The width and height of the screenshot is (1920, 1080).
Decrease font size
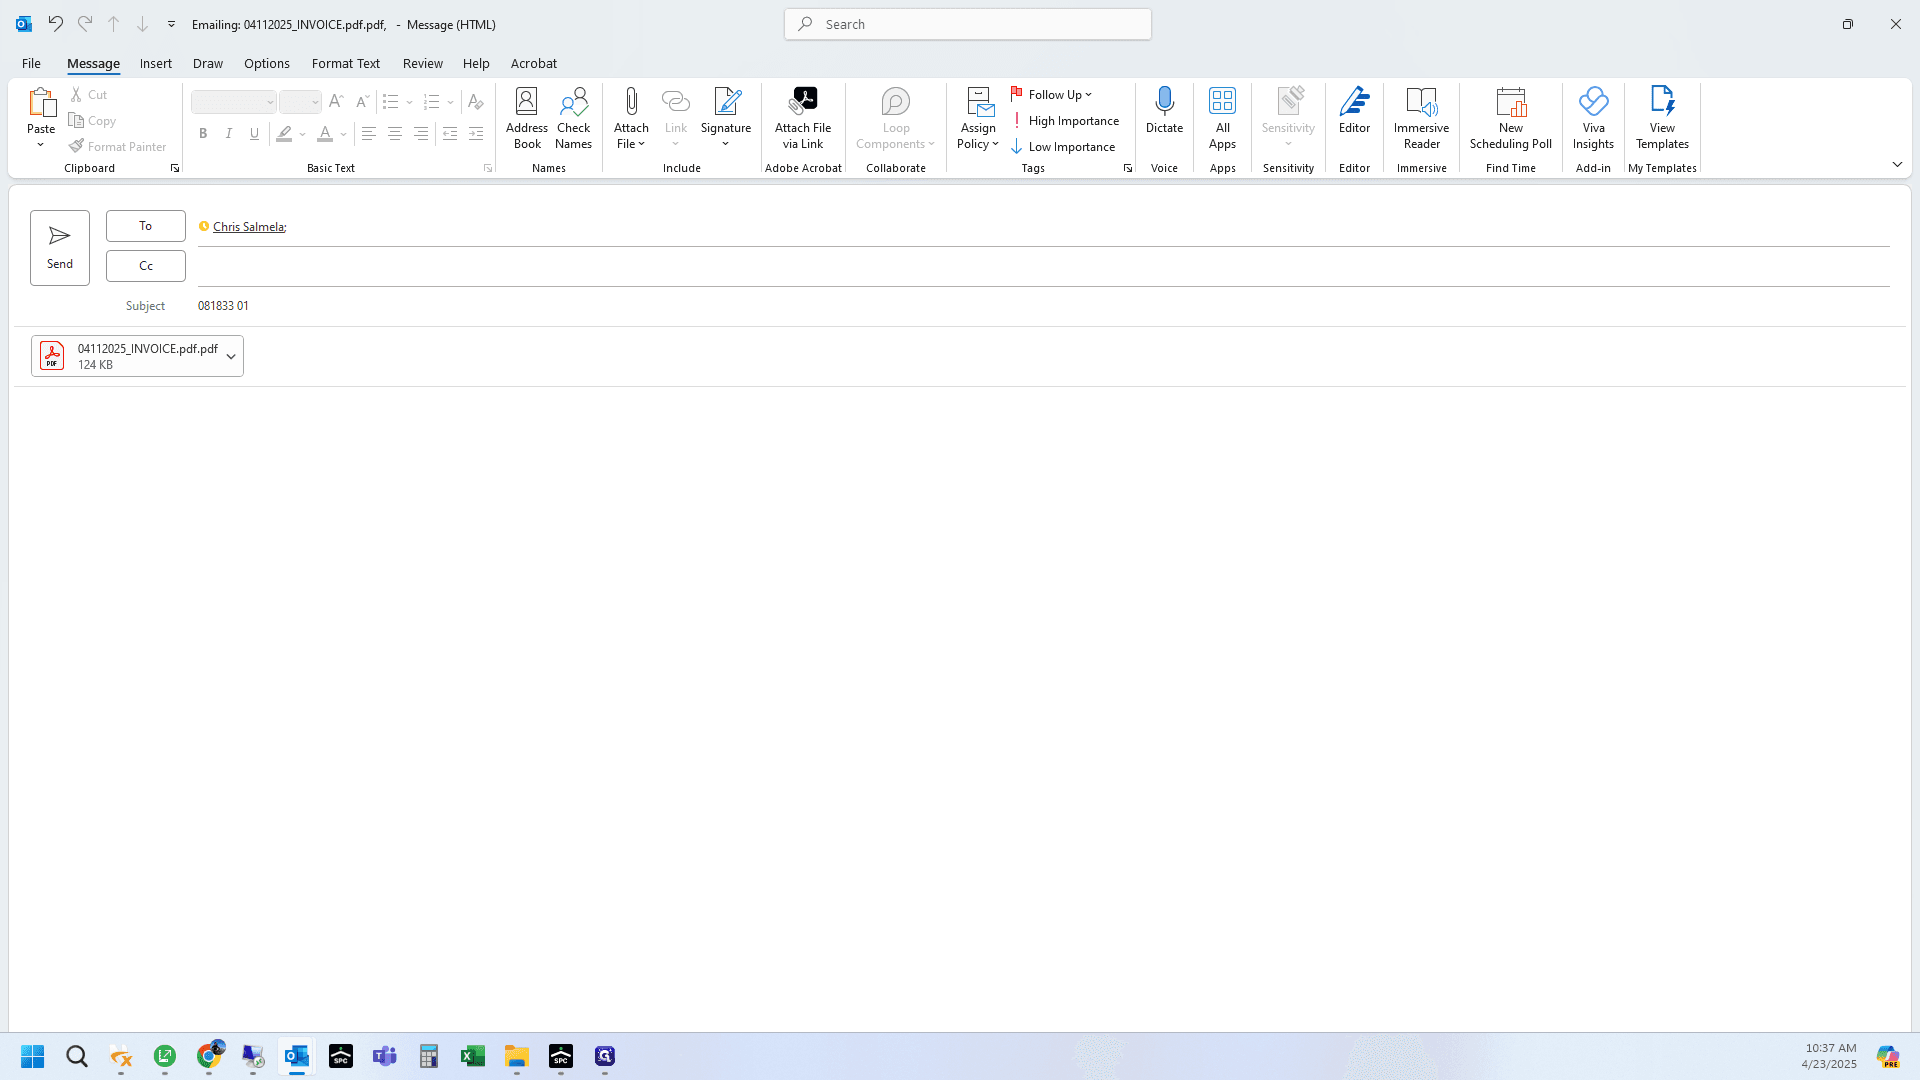click(x=362, y=101)
